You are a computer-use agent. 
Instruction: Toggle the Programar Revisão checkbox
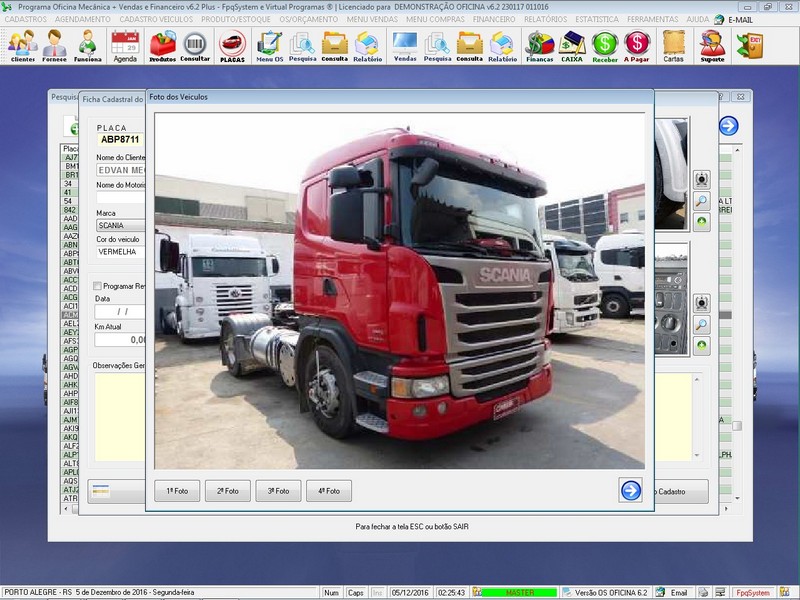[x=97, y=286]
